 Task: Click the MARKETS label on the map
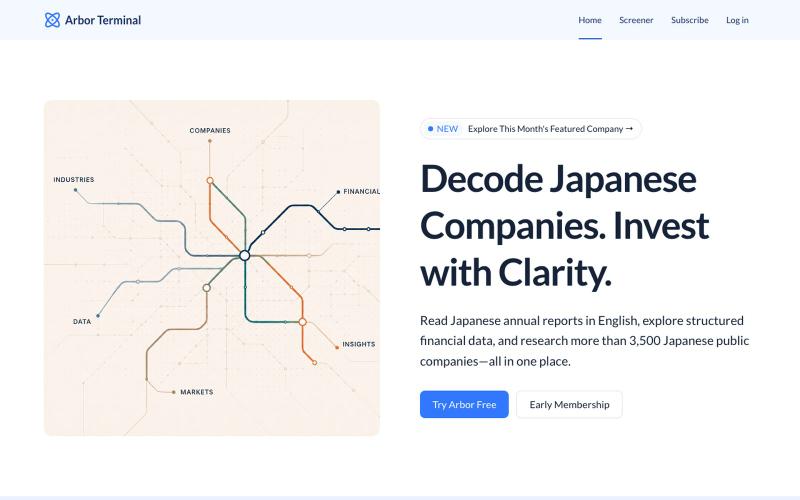pos(197,392)
